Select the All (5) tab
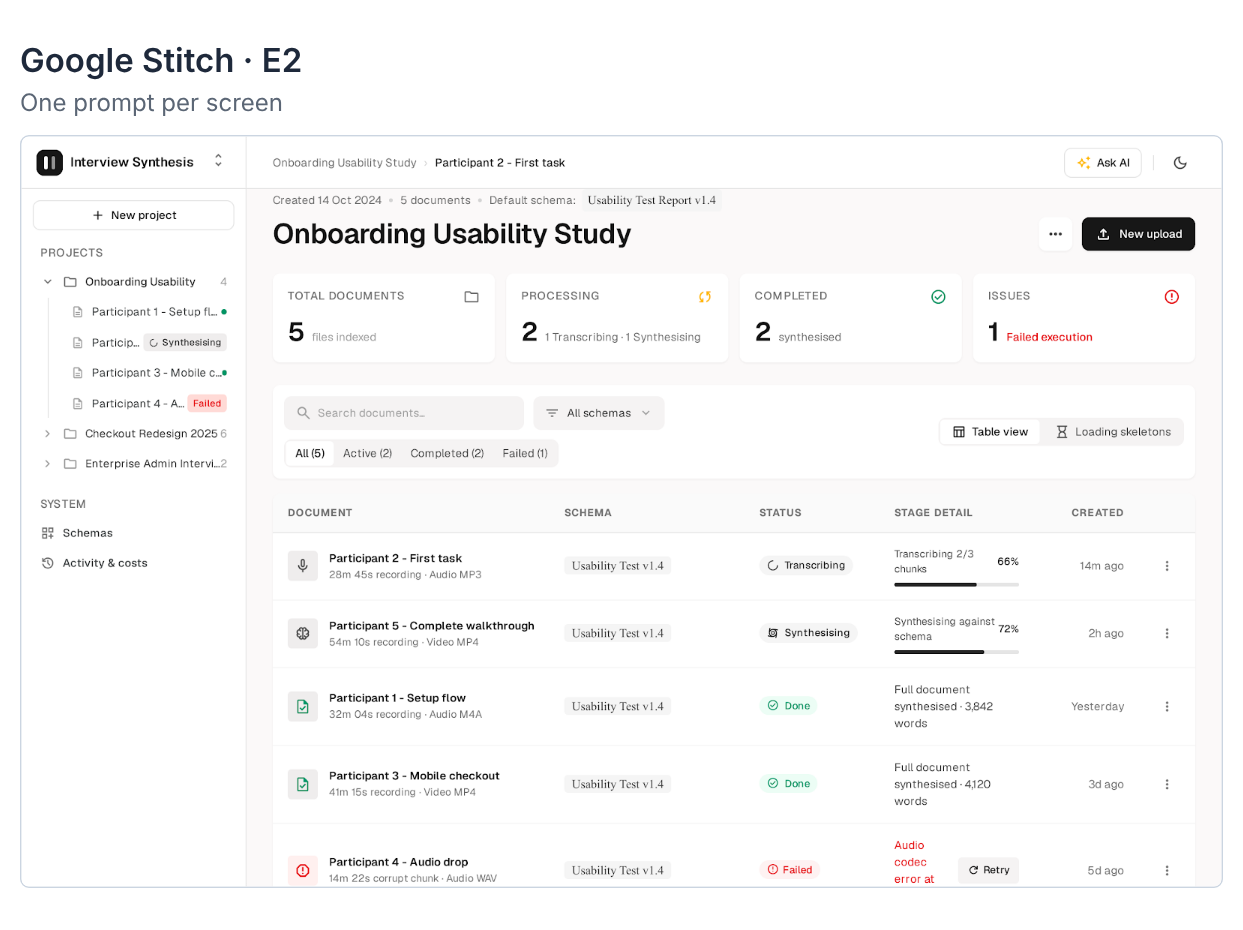 click(310, 453)
